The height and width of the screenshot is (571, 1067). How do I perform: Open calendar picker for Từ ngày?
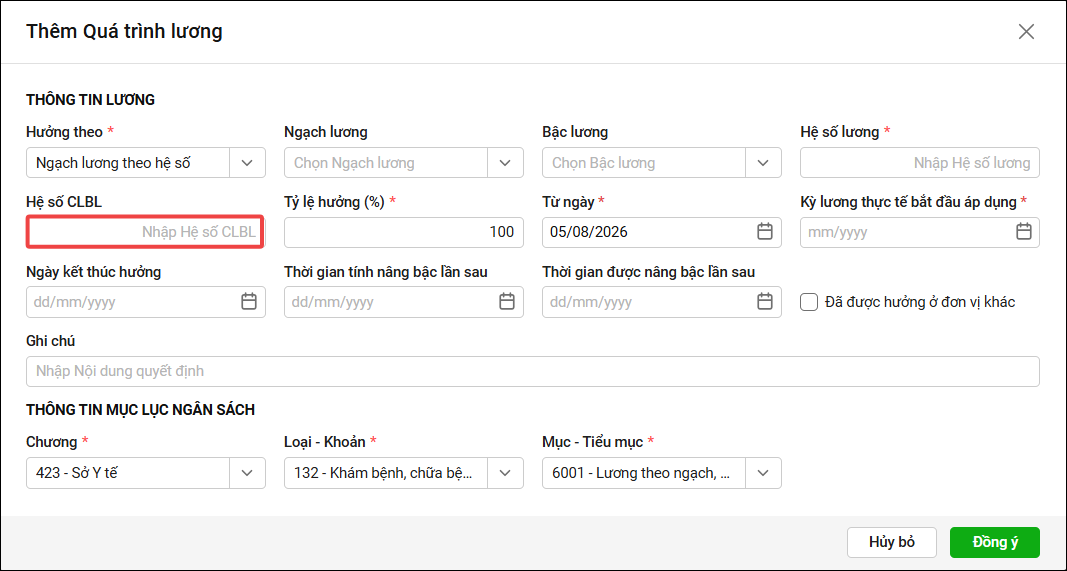(765, 232)
